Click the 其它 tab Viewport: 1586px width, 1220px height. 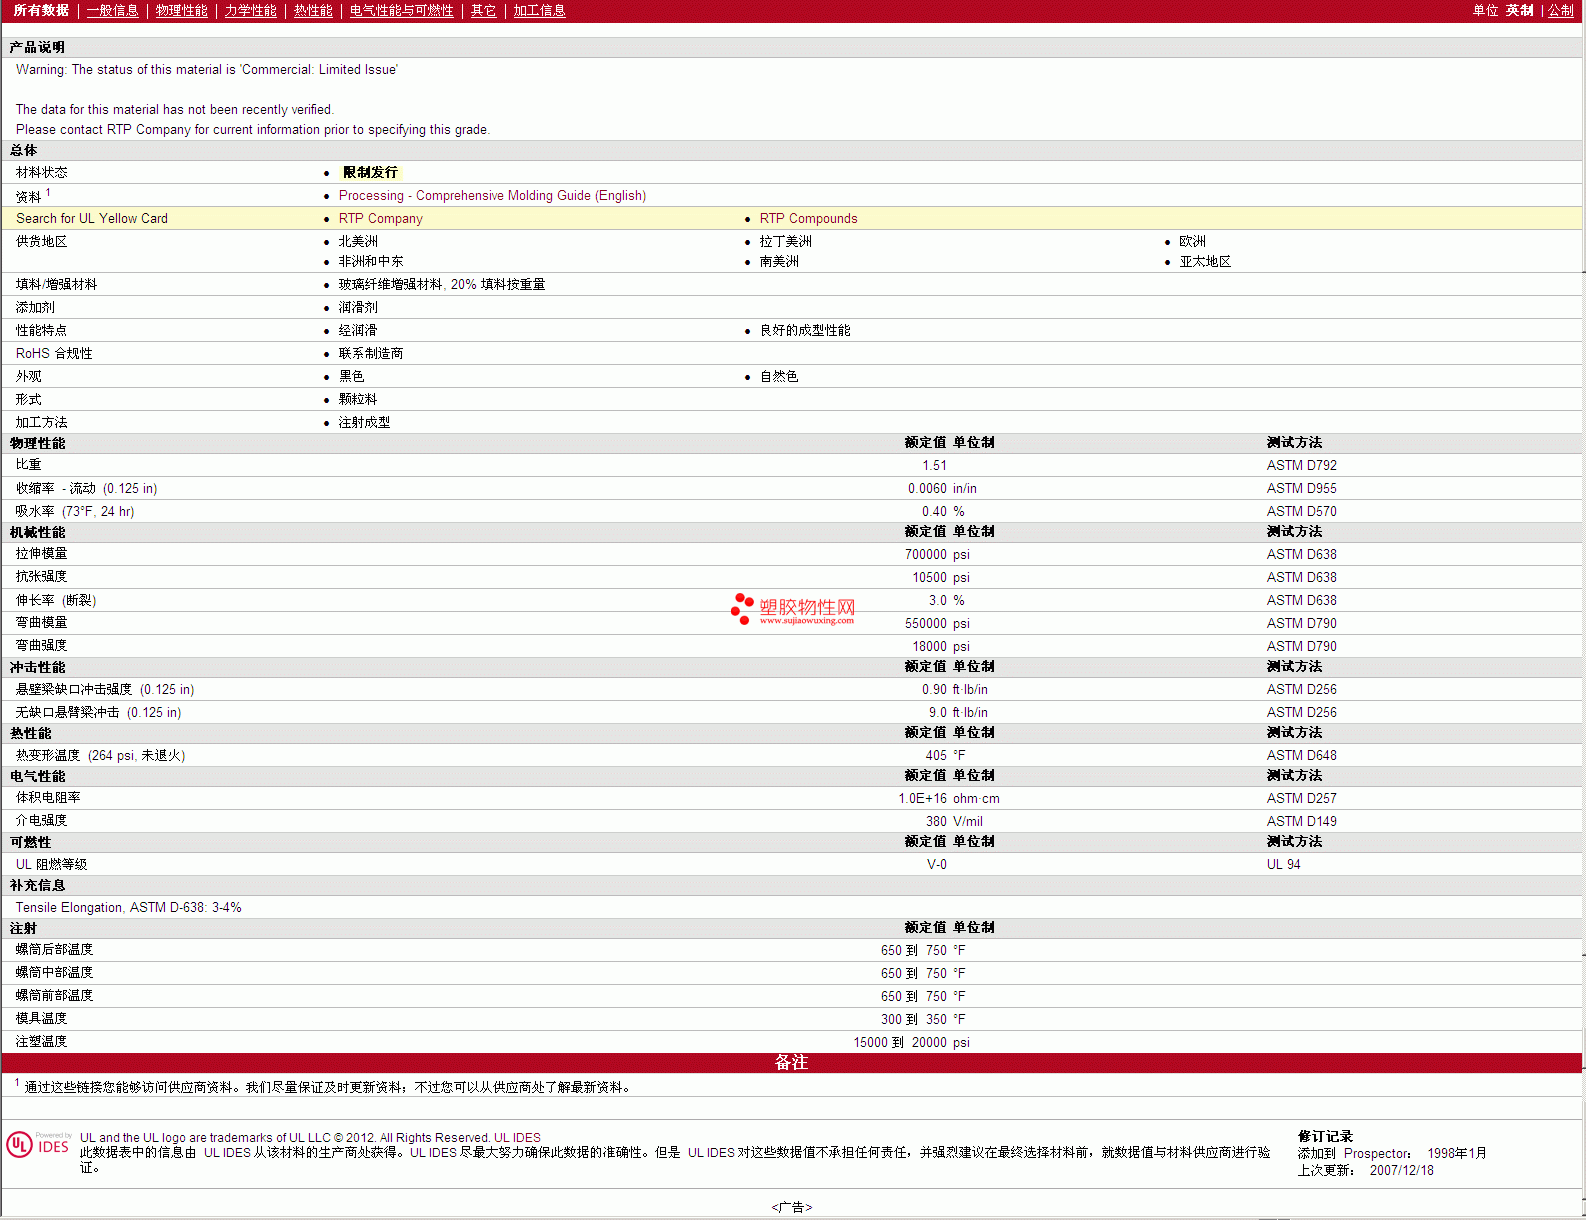coord(483,10)
